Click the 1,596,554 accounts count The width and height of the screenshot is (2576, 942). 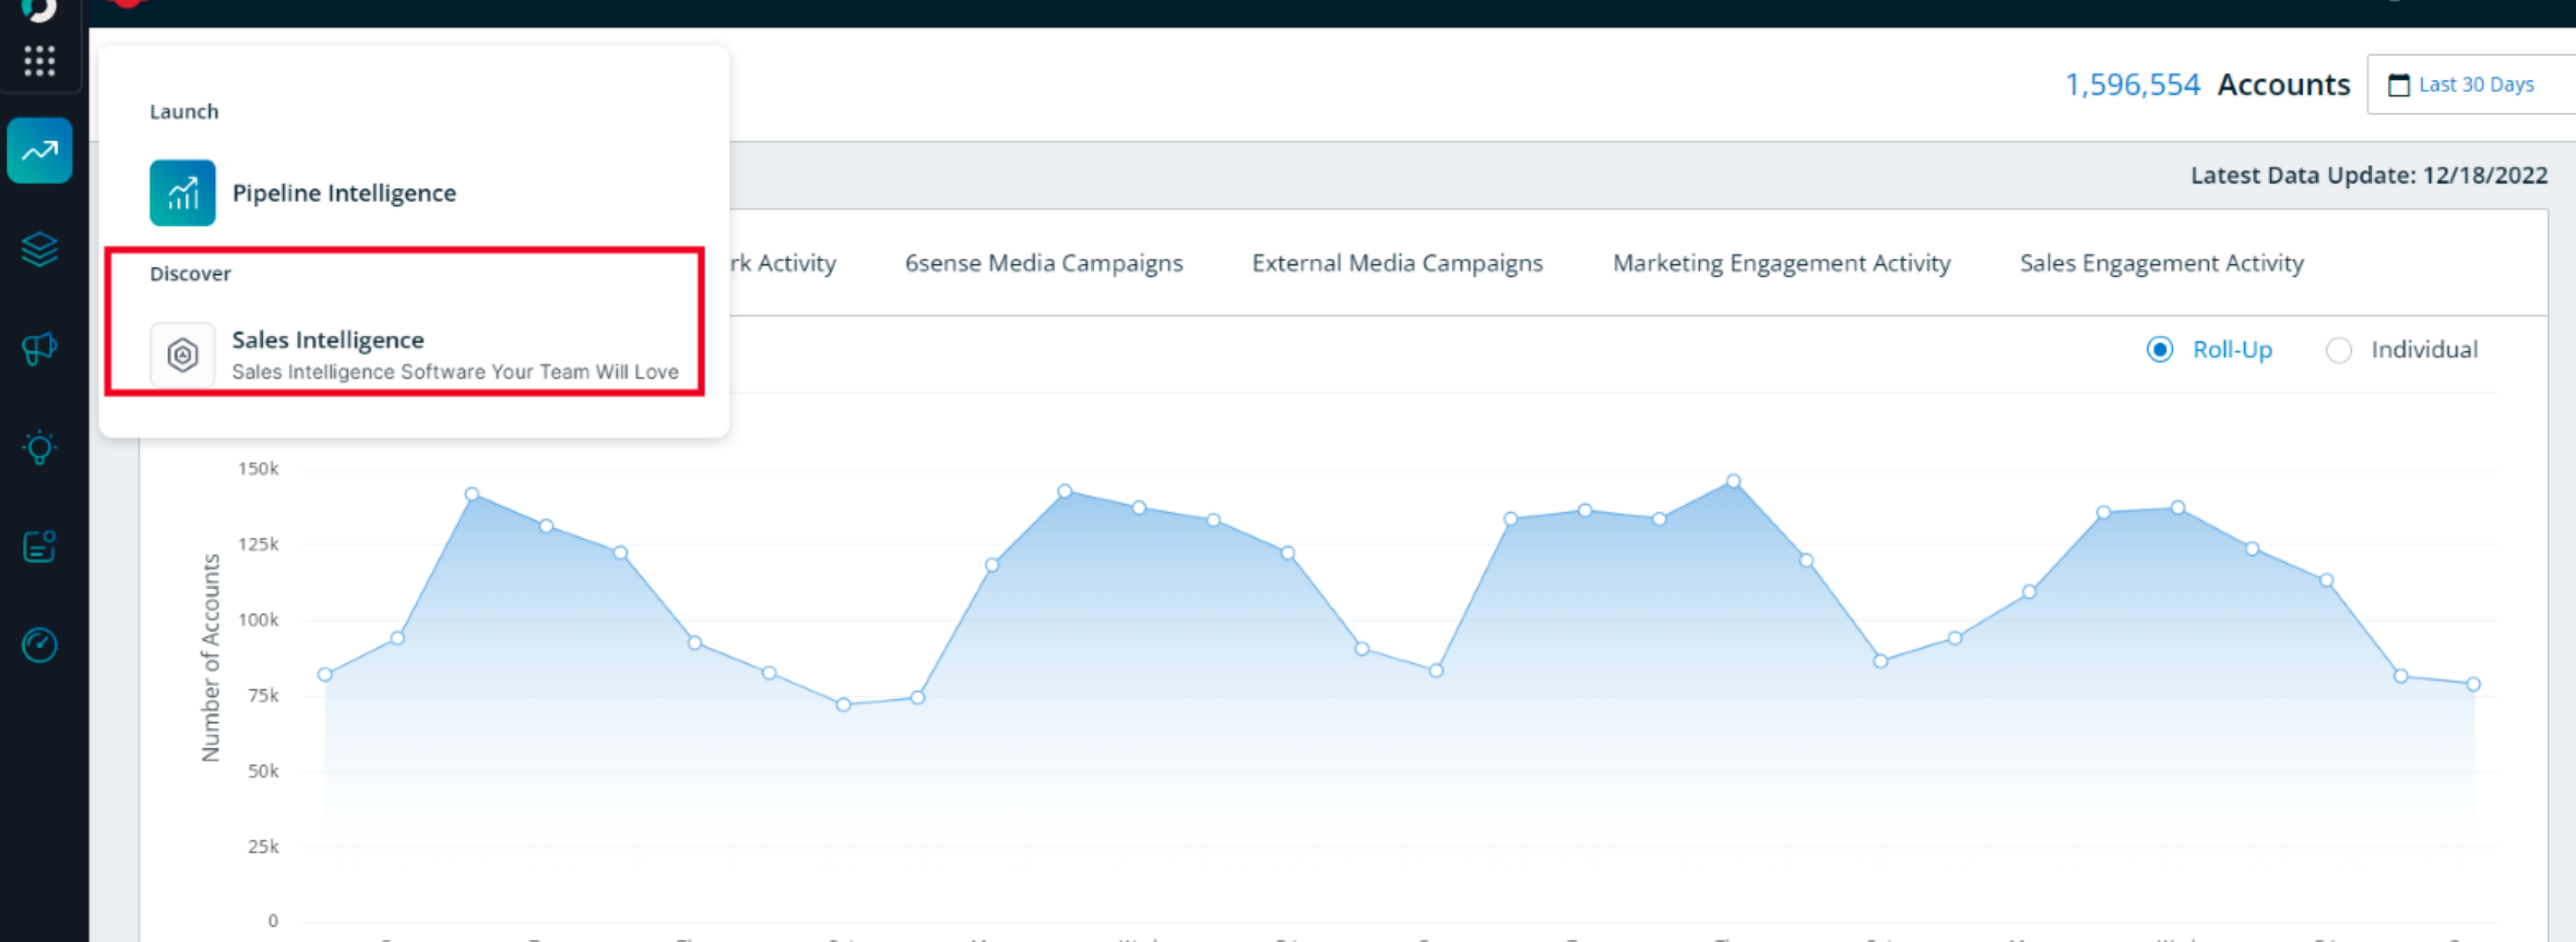point(2132,85)
